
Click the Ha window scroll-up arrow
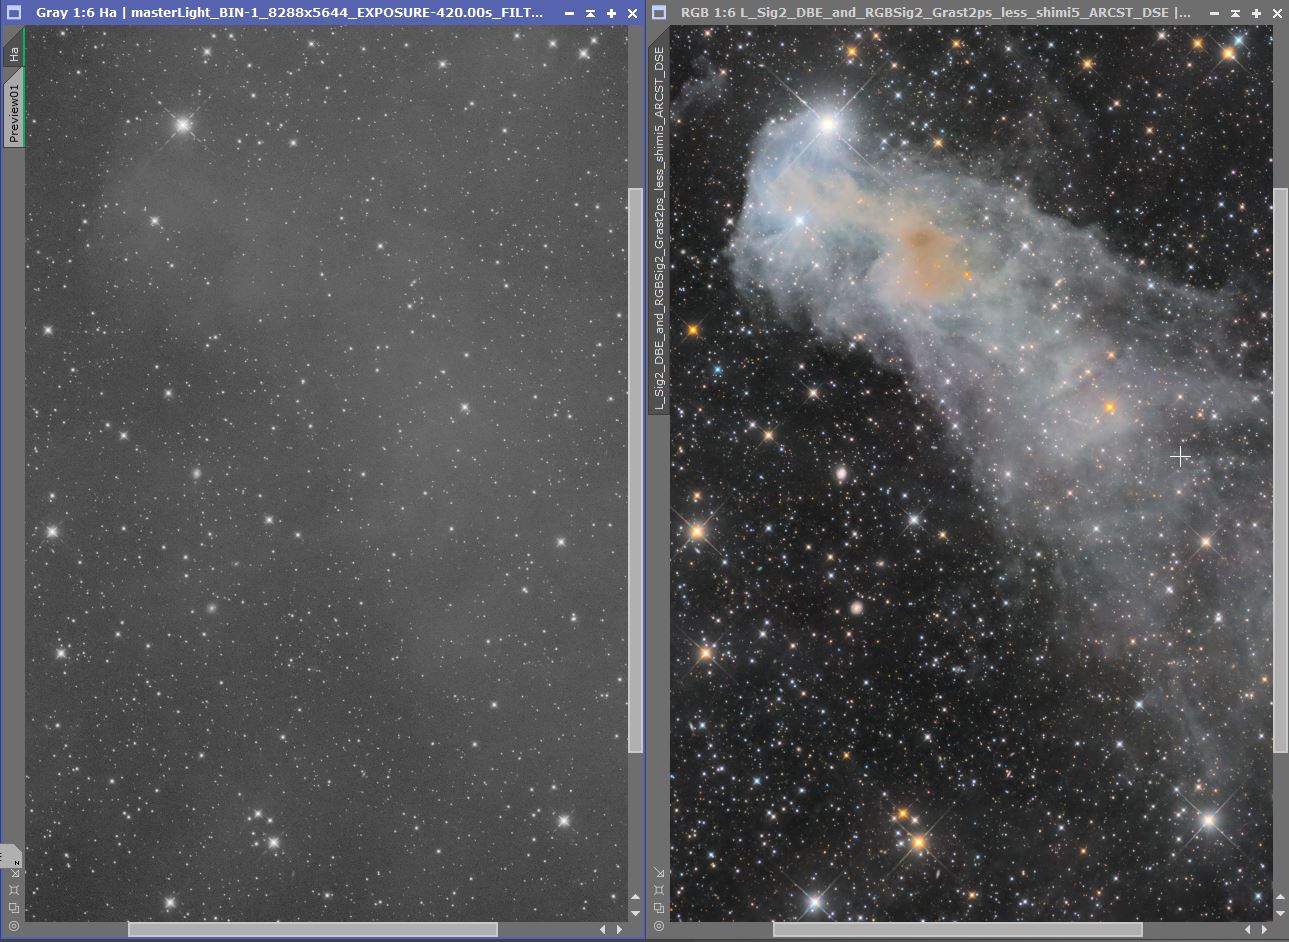[x=635, y=897]
